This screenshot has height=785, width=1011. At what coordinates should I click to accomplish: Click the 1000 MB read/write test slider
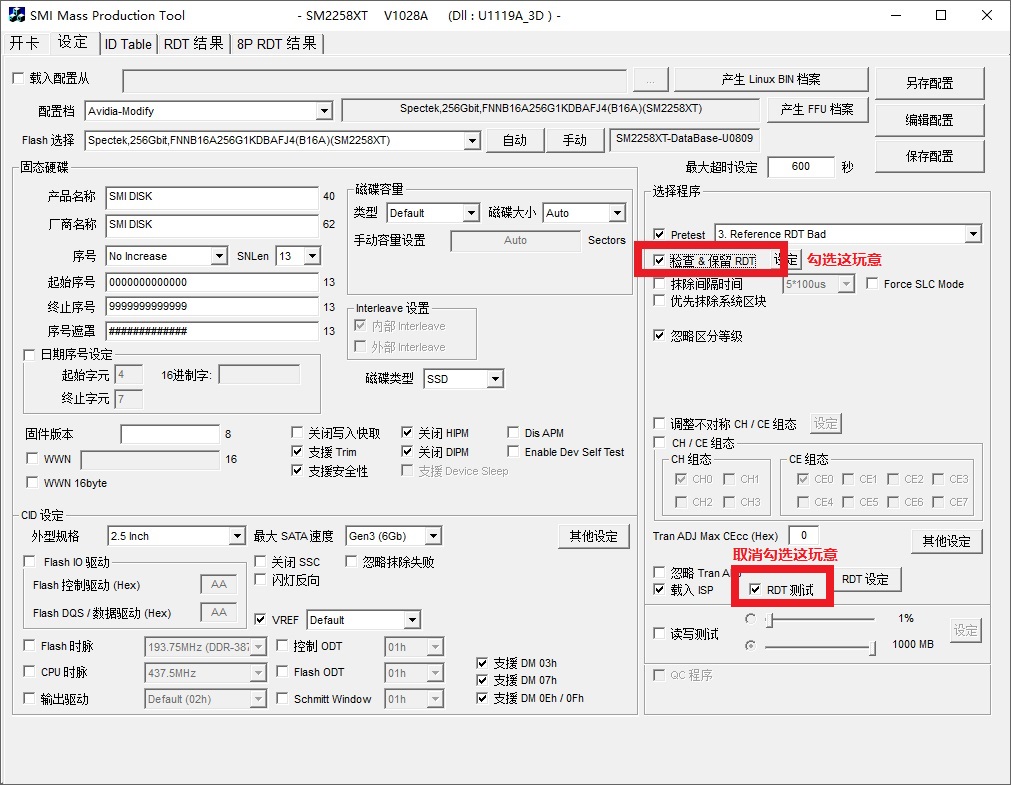click(820, 648)
